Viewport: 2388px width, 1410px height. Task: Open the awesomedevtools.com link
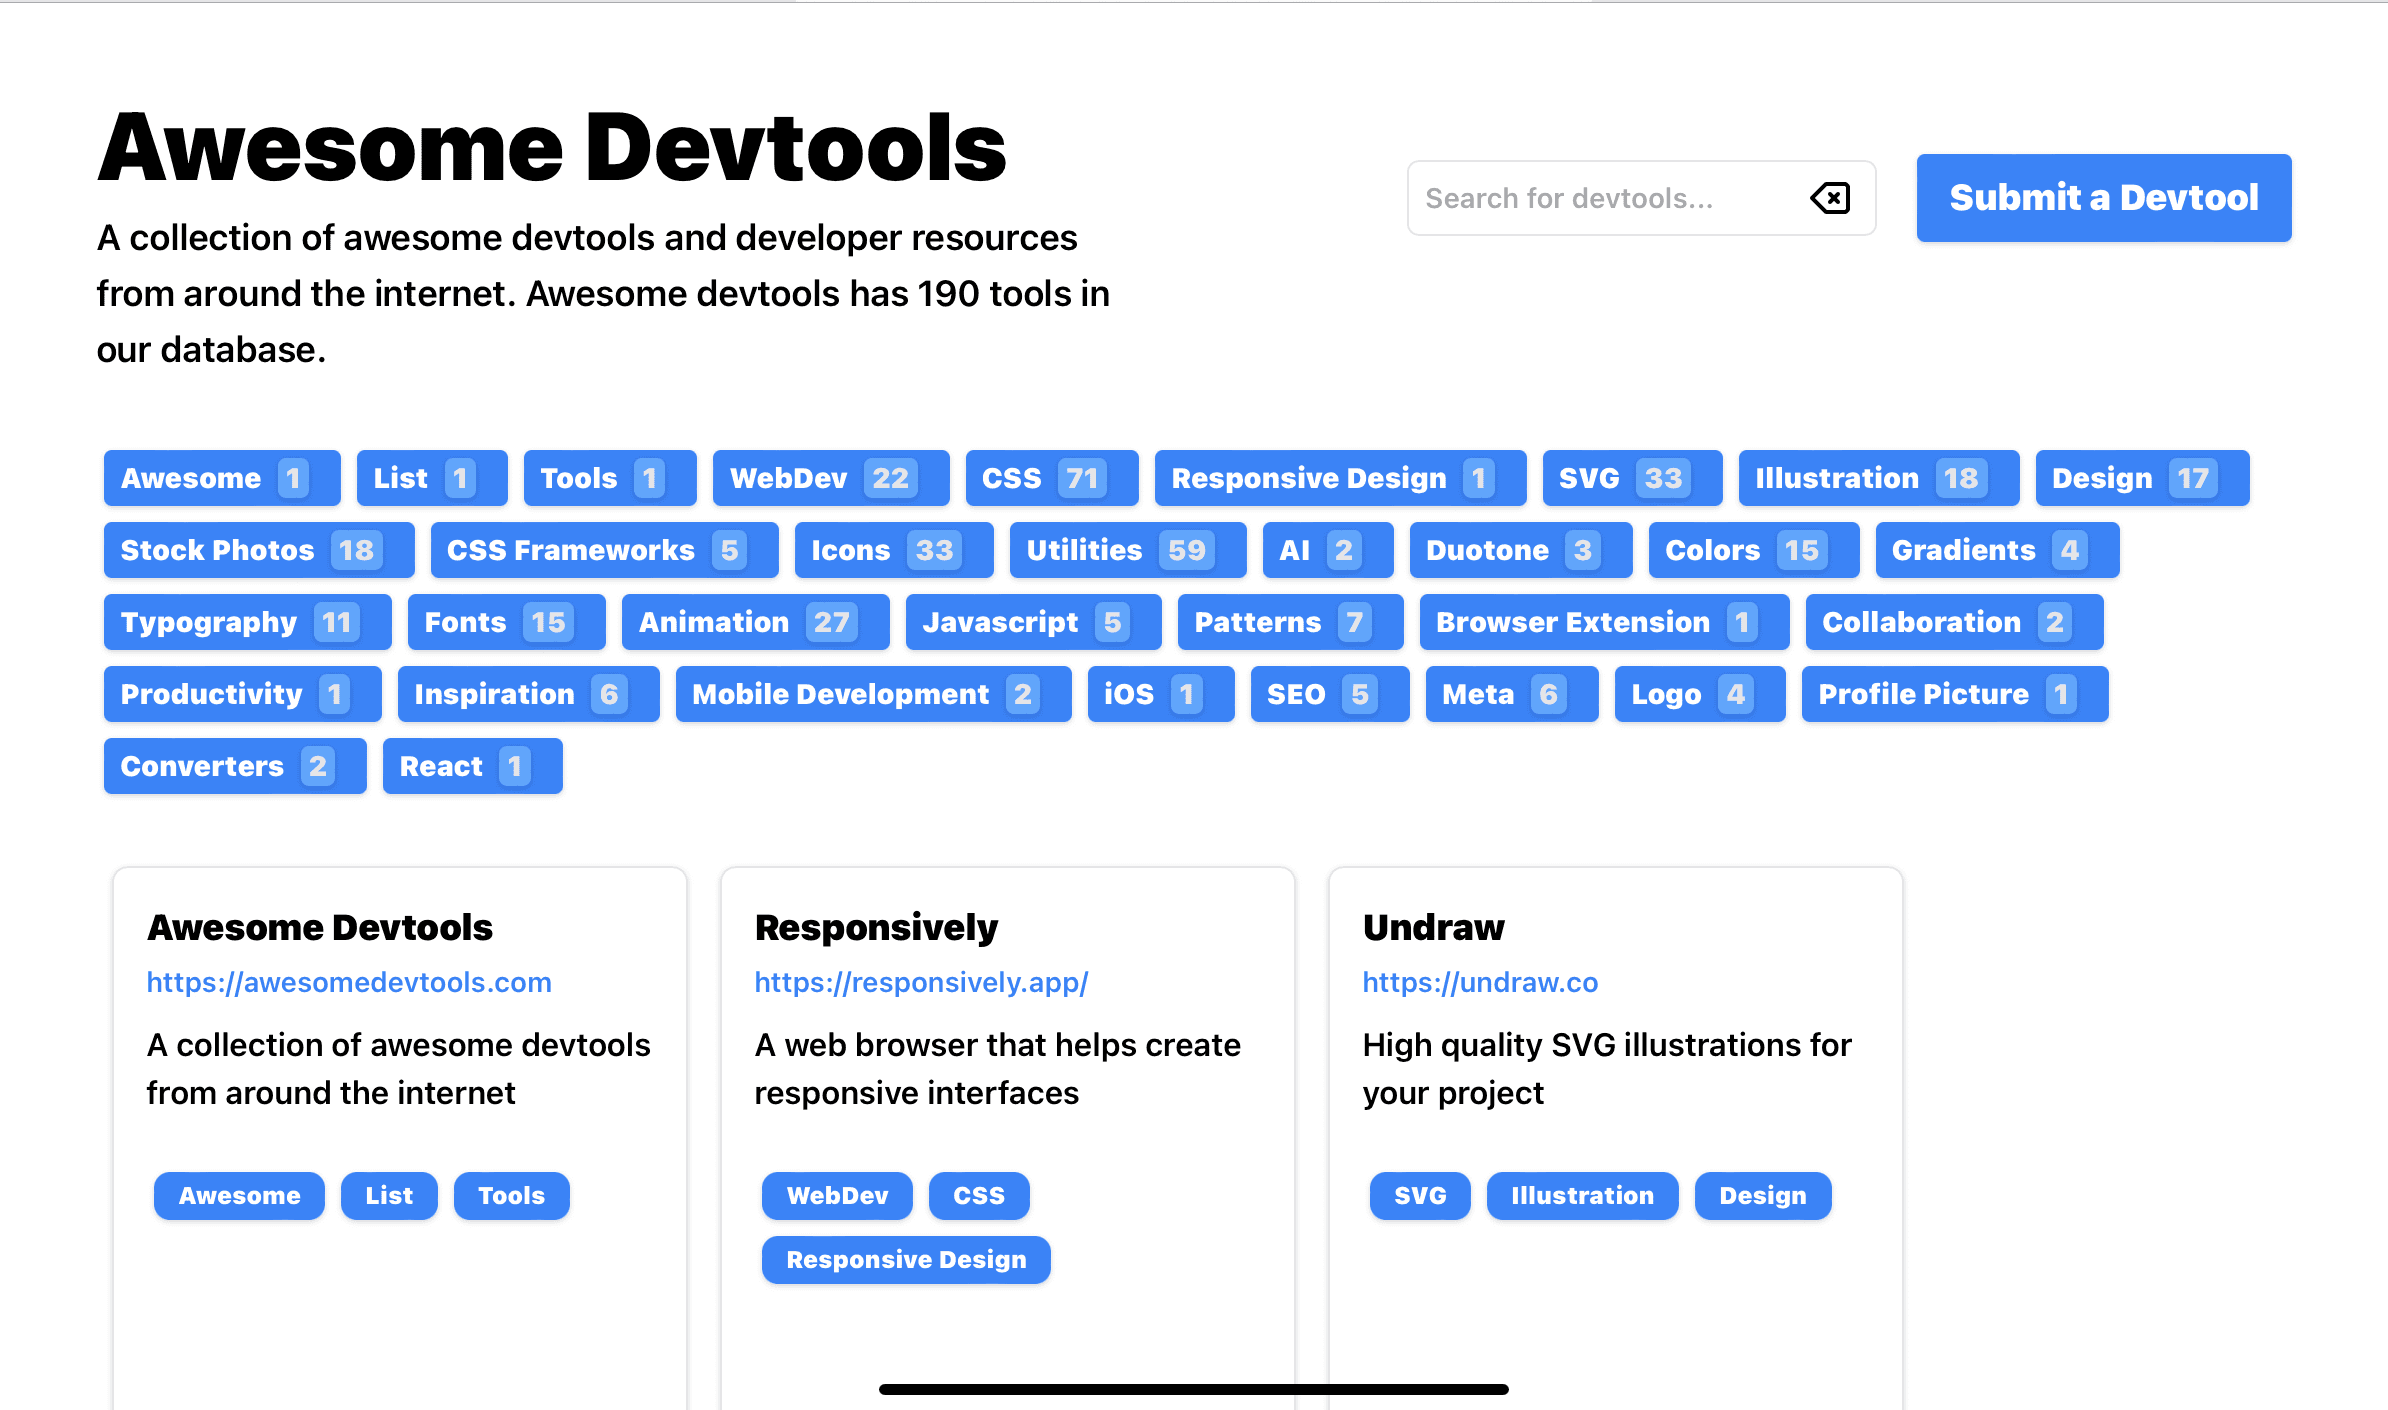pos(349,982)
